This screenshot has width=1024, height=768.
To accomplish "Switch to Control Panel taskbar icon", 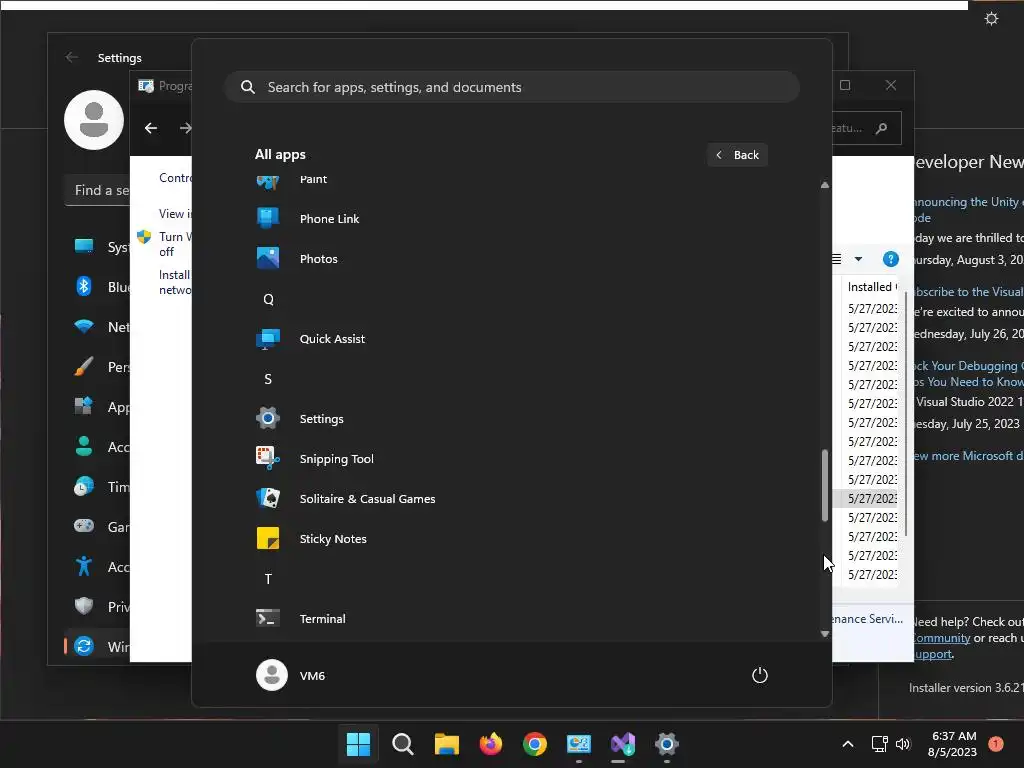I will (579, 744).
